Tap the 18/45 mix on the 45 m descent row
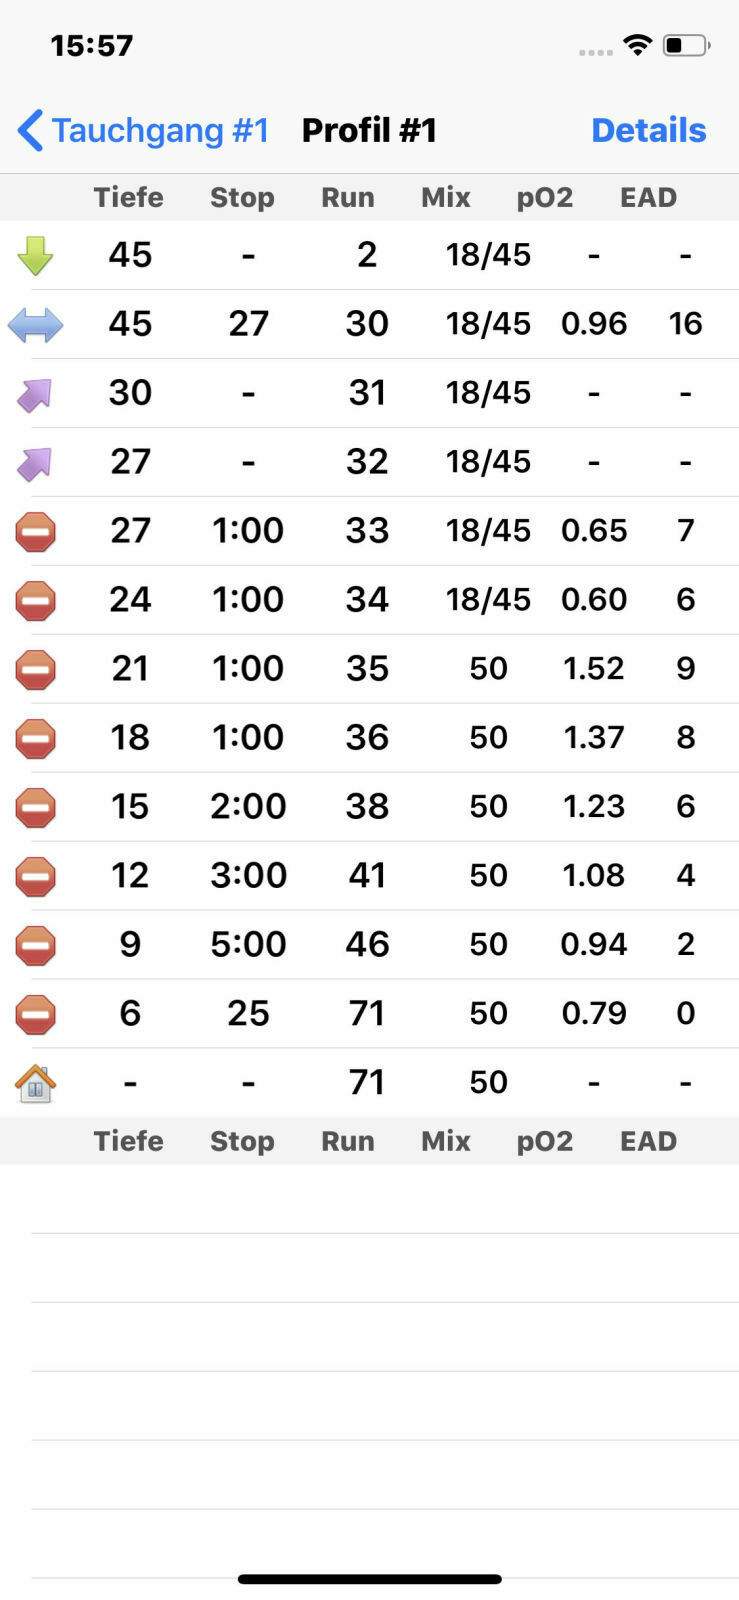The width and height of the screenshot is (739, 1600). click(488, 255)
